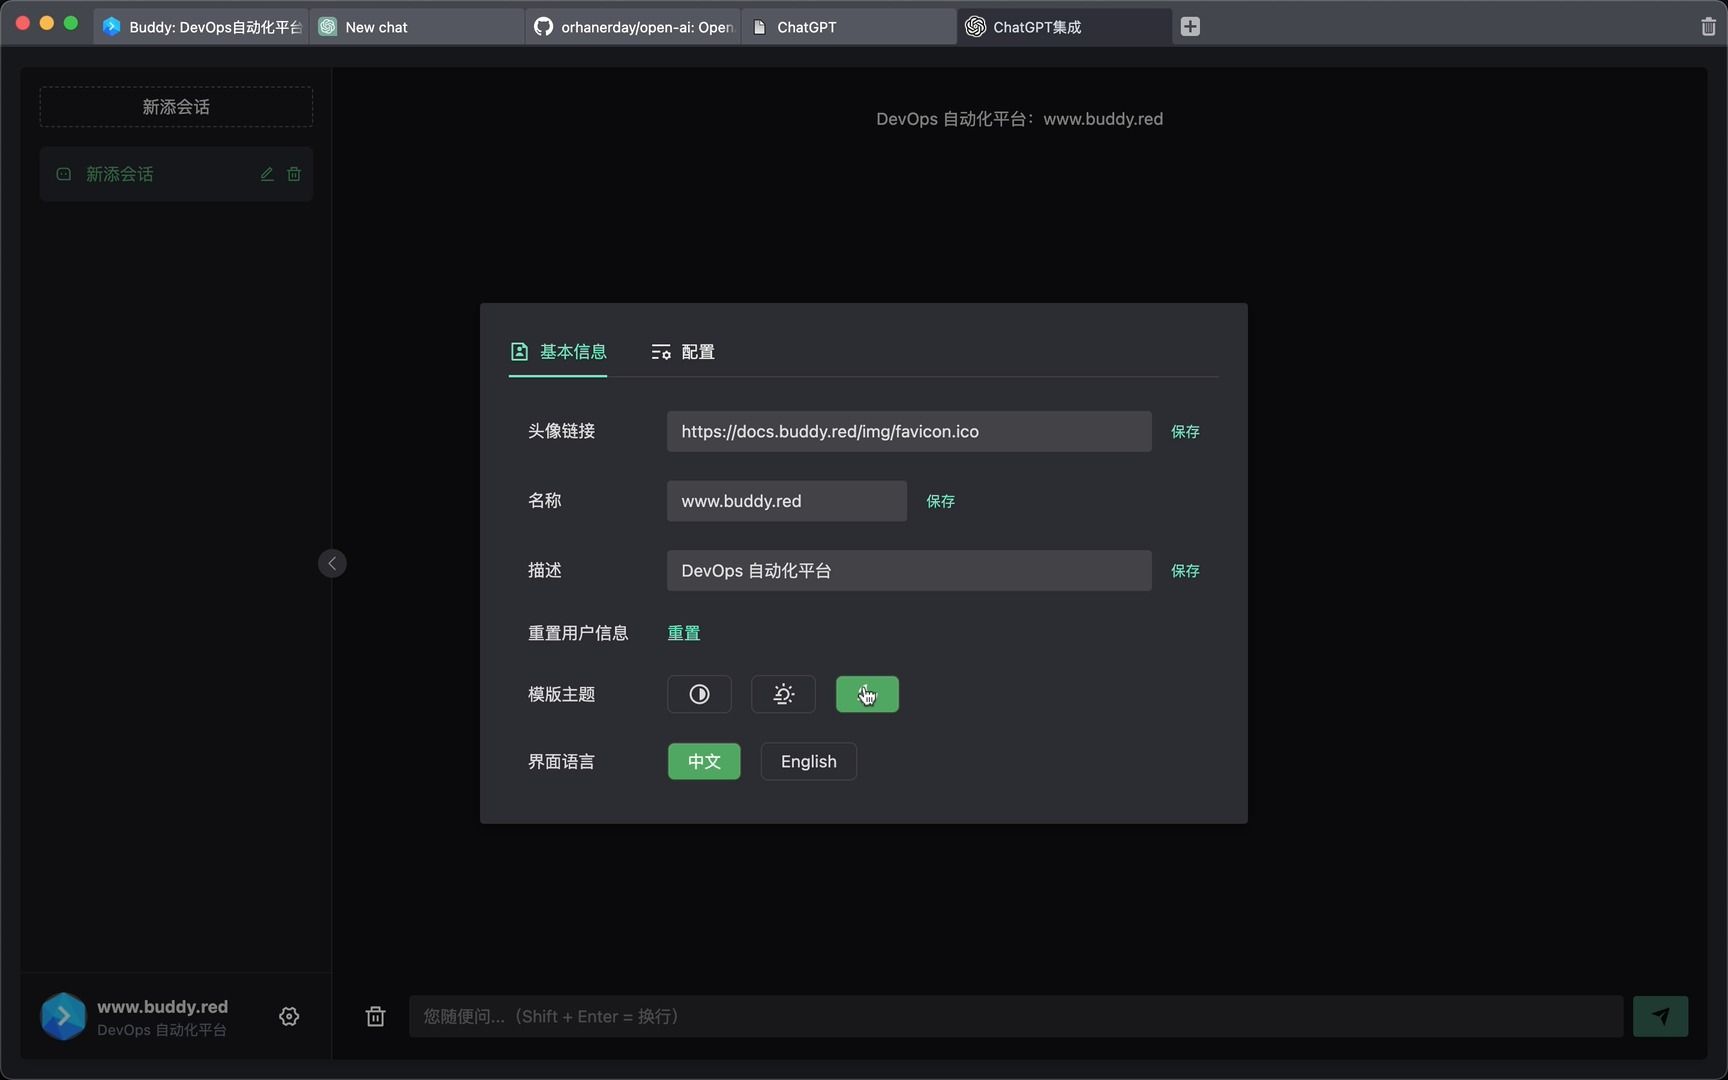Open the New chat browser tab

tap(418, 27)
